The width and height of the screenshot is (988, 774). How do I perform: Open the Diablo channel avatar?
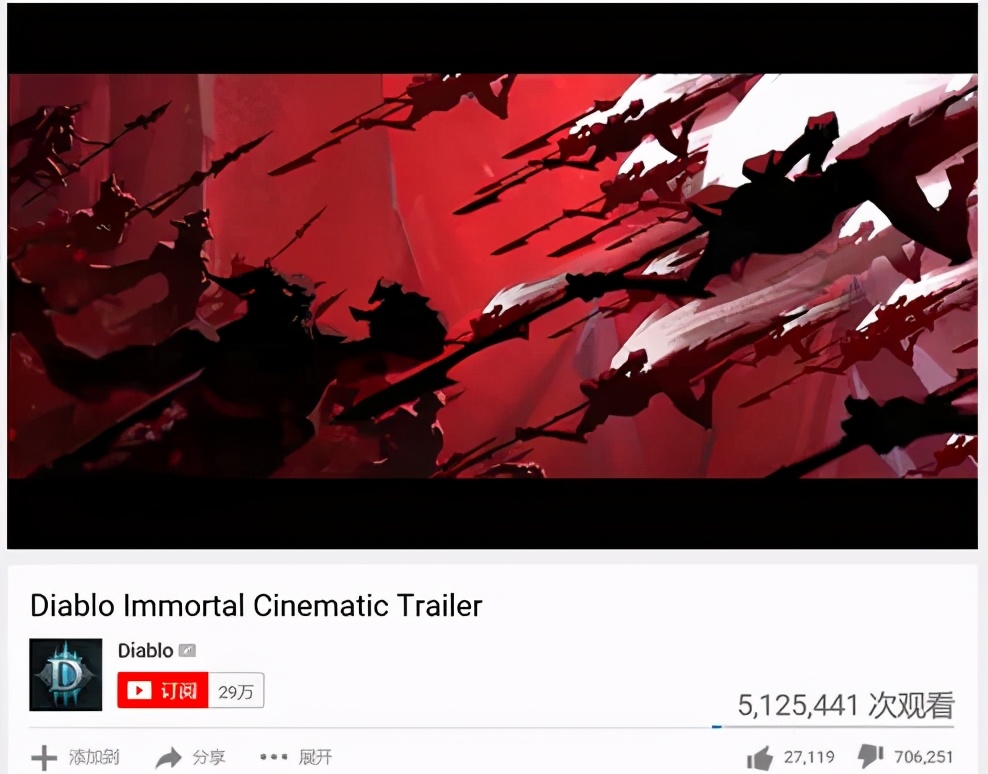(66, 674)
